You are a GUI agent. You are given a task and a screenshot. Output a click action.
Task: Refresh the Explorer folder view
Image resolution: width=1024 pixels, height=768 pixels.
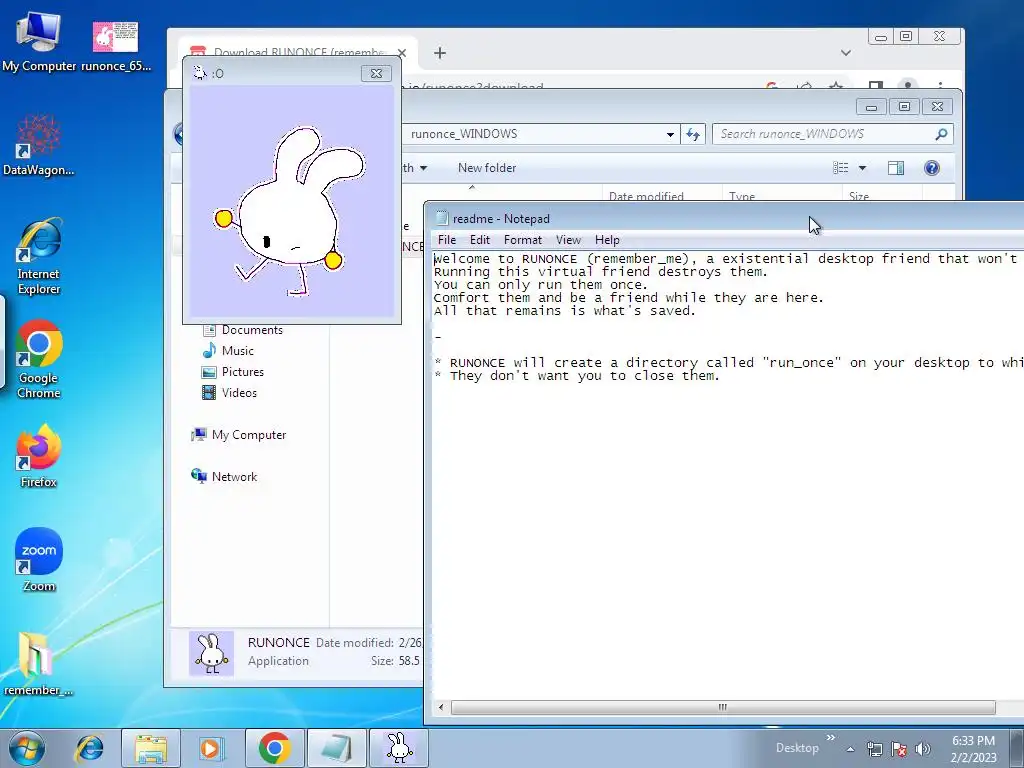693,135
